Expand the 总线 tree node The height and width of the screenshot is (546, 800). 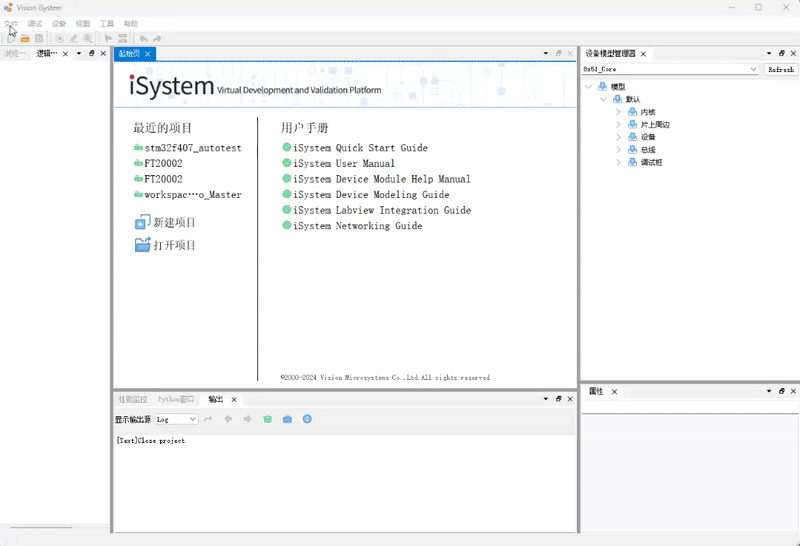[618, 150]
